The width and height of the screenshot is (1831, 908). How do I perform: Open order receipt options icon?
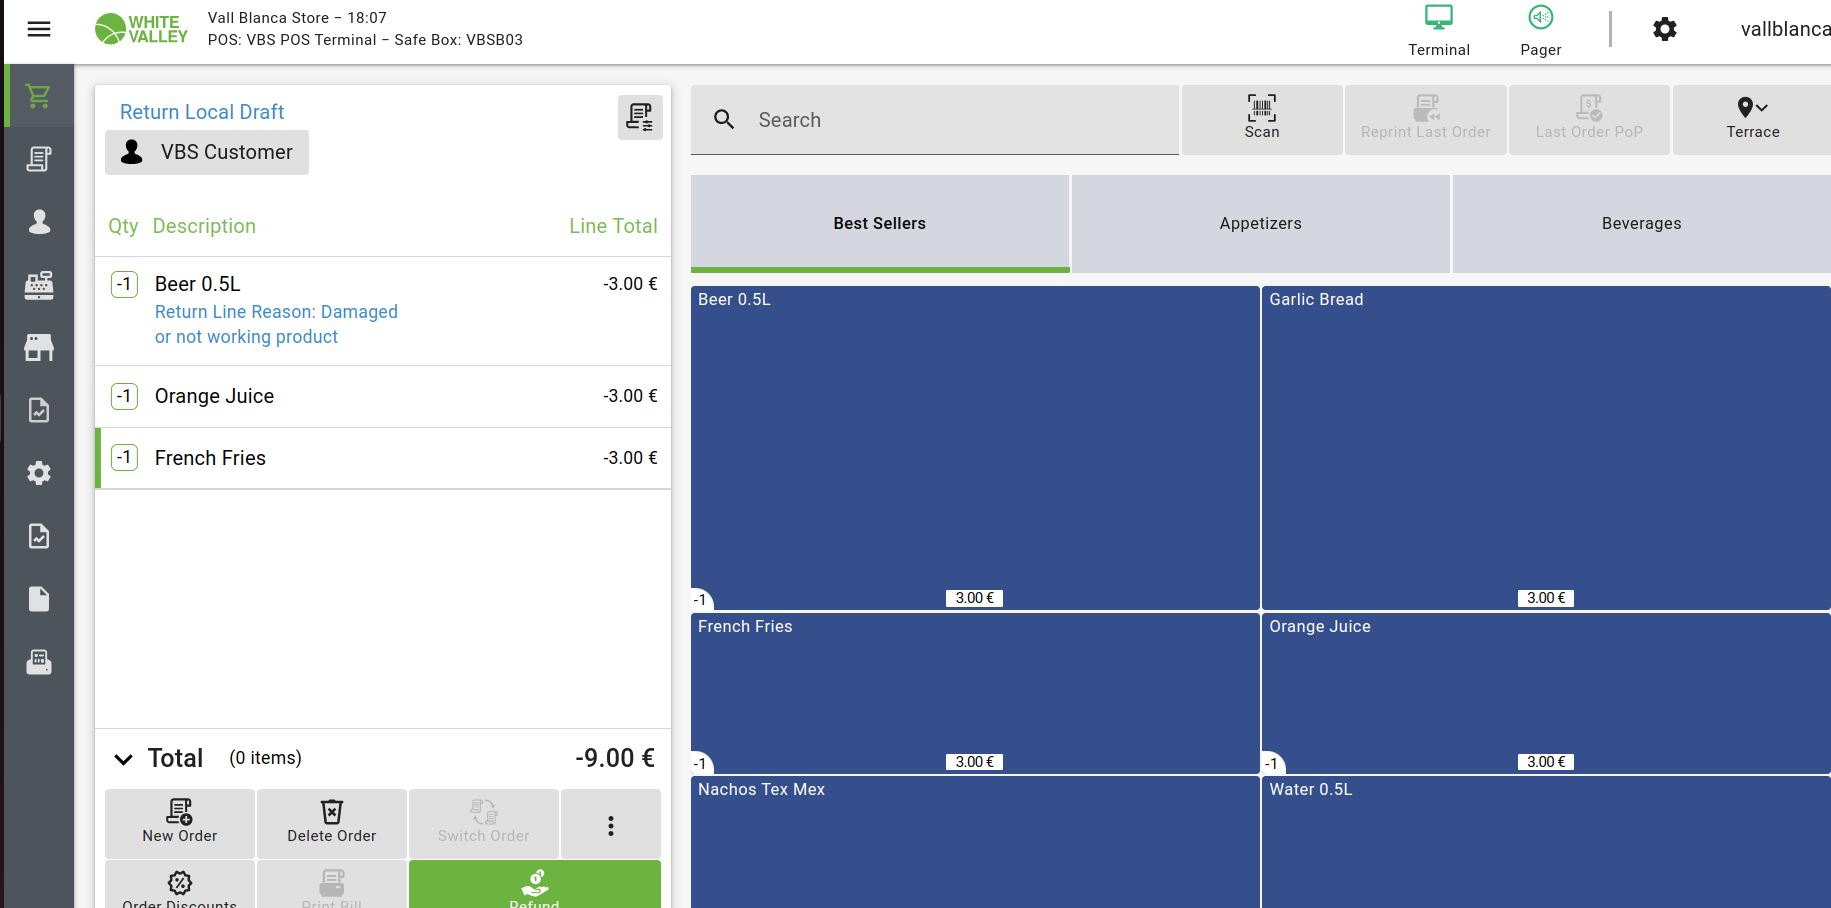point(640,118)
